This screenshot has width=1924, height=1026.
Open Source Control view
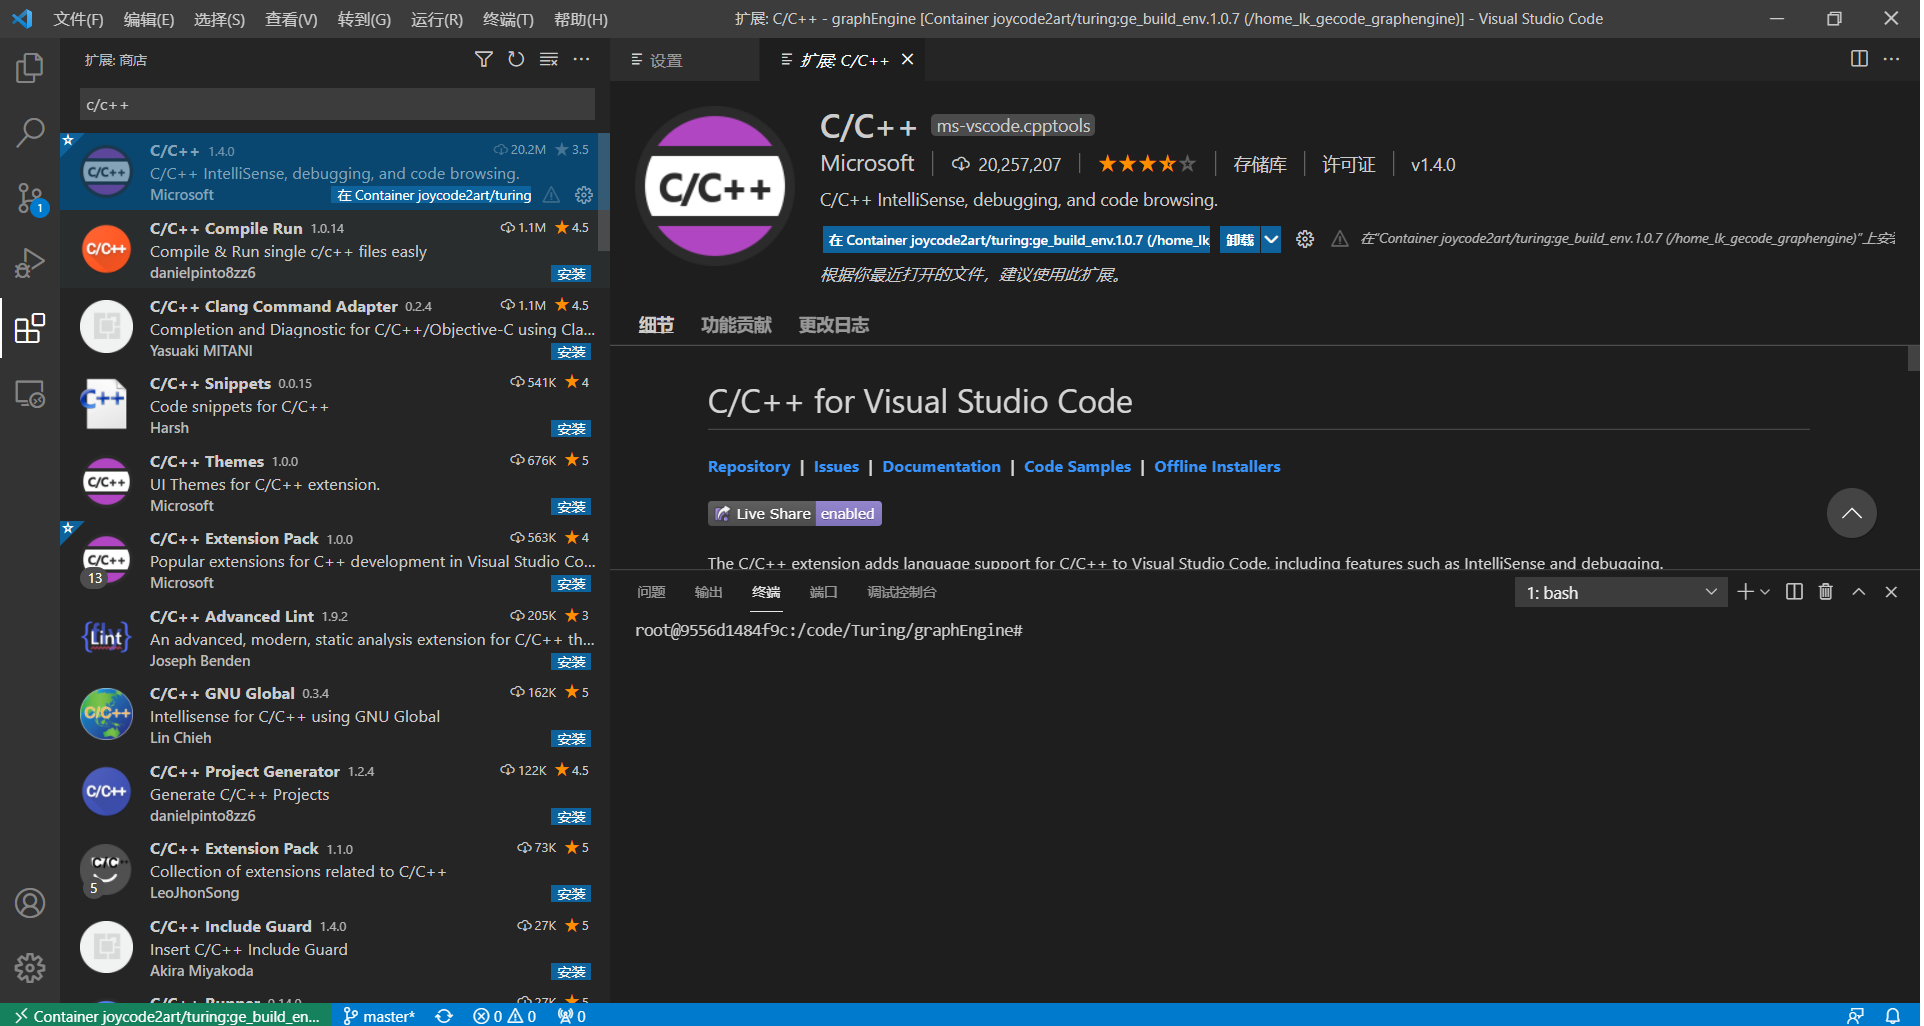30,197
